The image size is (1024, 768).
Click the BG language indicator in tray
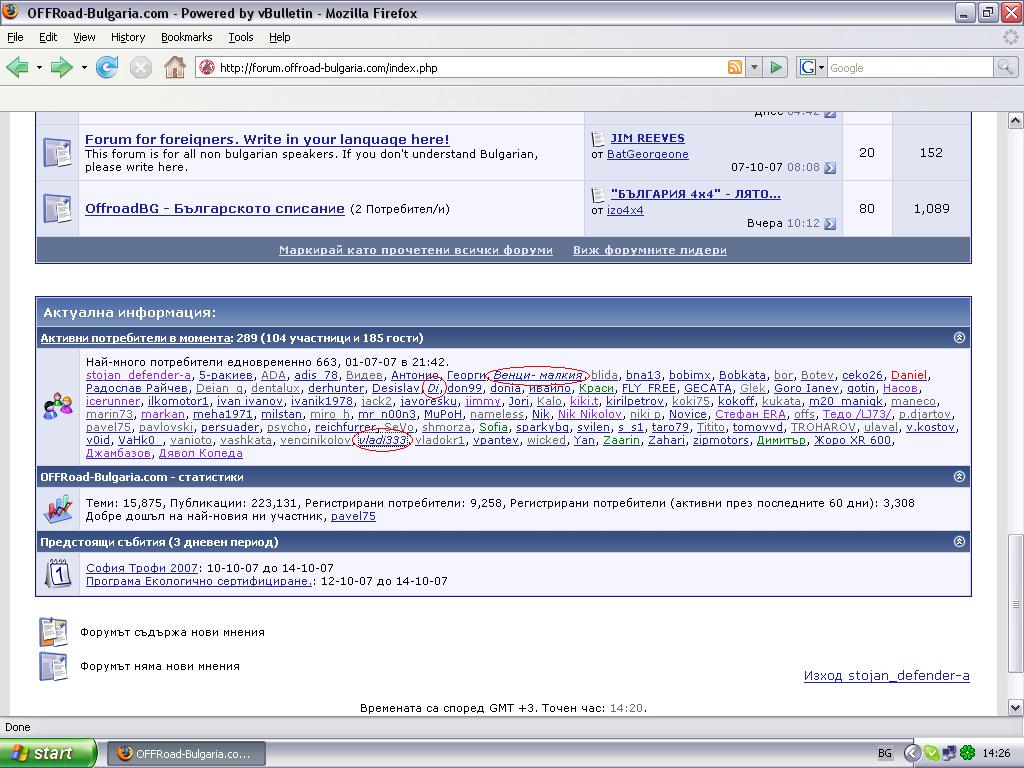pyautogui.click(x=884, y=753)
